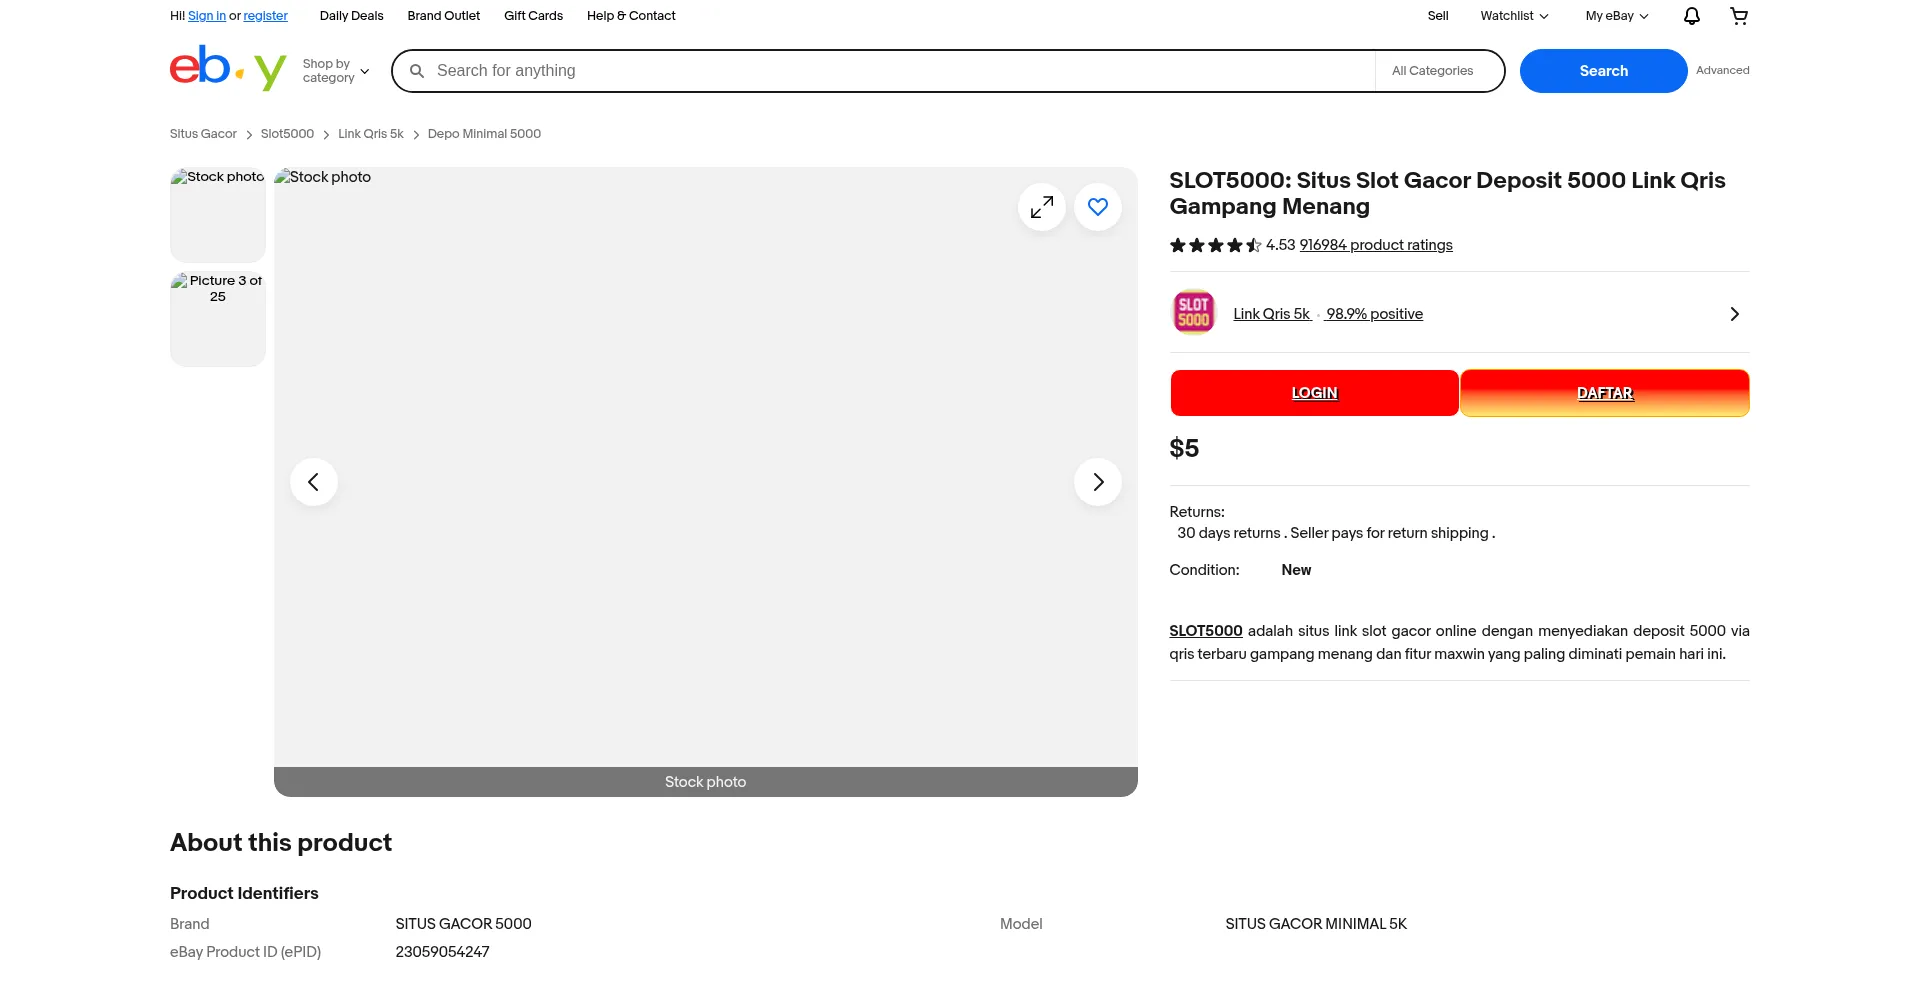Viewport: 1920px width, 993px height.
Task: Add item to watchlist with heart
Action: pos(1097,207)
